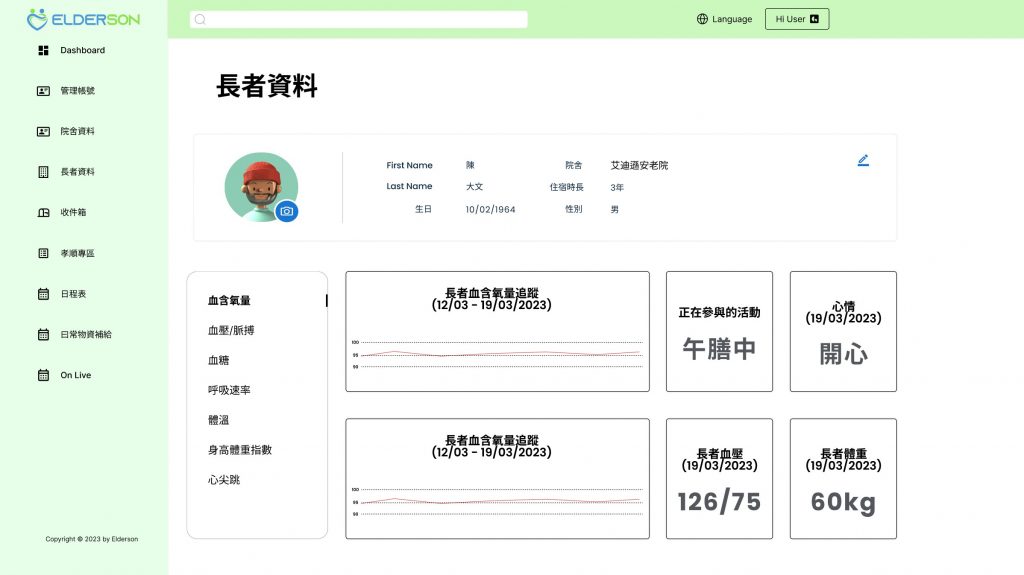Viewport: 1024px width, 575px height.
Task: Open the 長者血壓 126/75 card
Action: point(719,479)
